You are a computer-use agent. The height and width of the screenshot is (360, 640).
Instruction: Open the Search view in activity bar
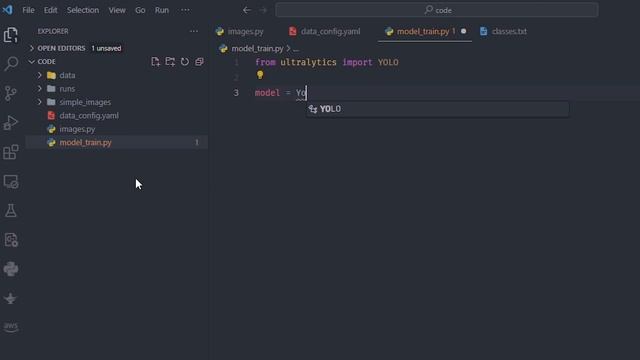(11, 64)
